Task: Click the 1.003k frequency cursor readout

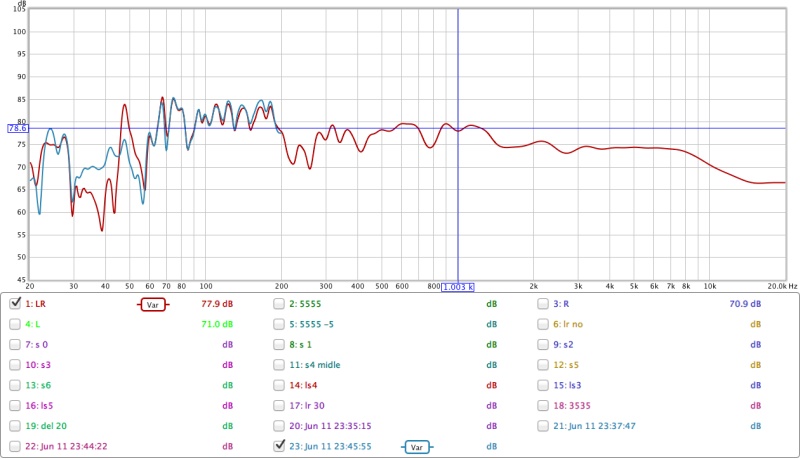Action: [458, 286]
